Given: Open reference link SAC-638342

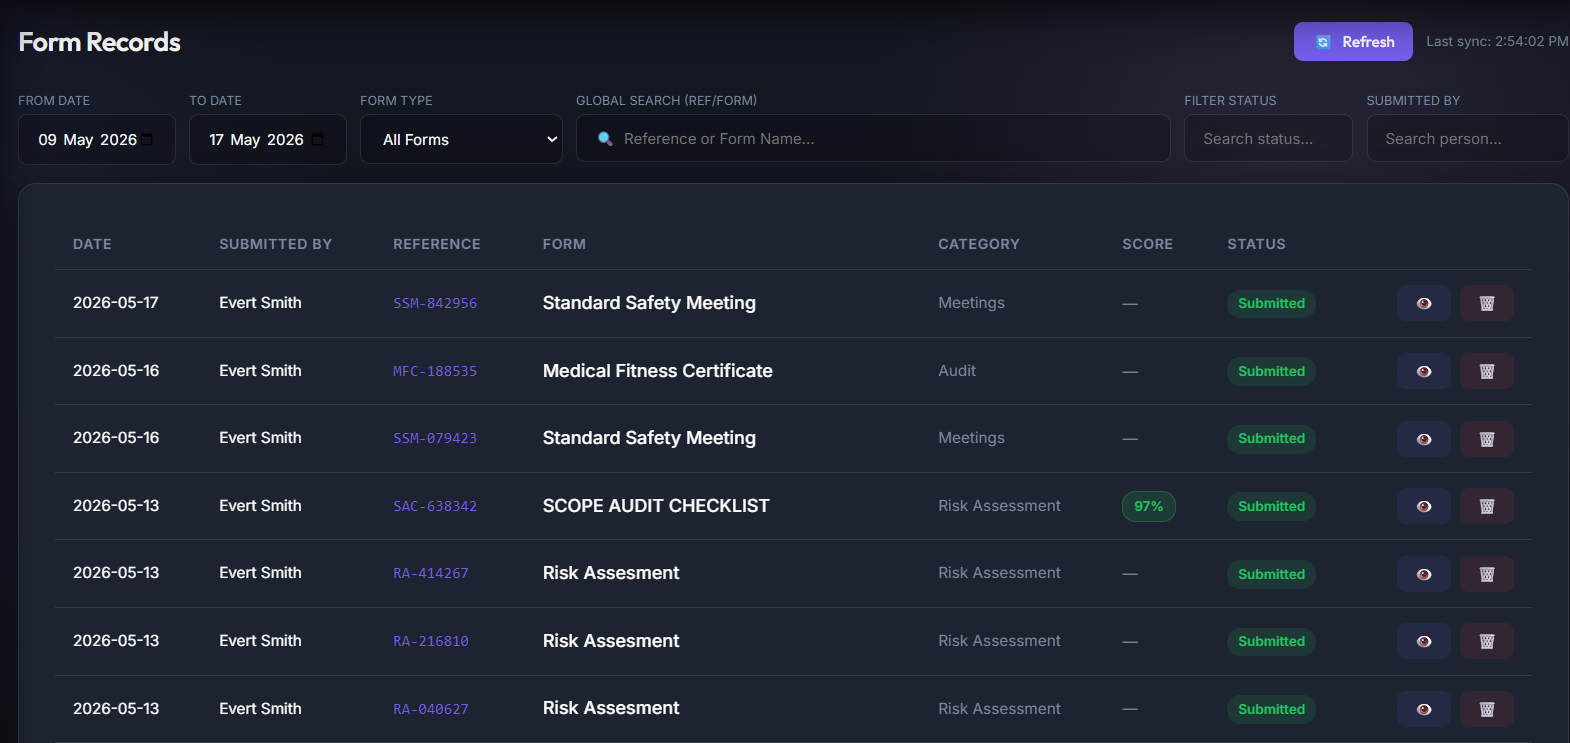Looking at the screenshot, I should (435, 506).
